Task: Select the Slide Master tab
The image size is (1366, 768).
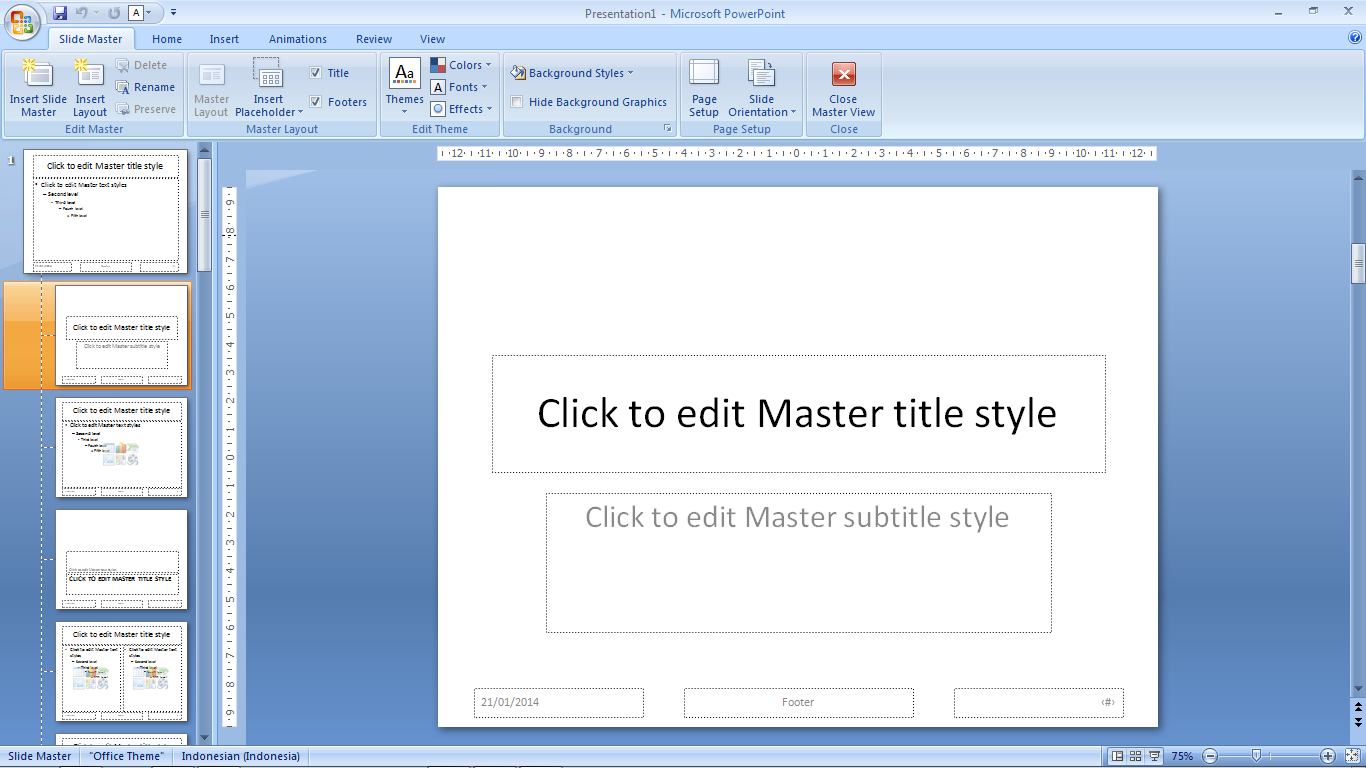Action: coord(91,39)
